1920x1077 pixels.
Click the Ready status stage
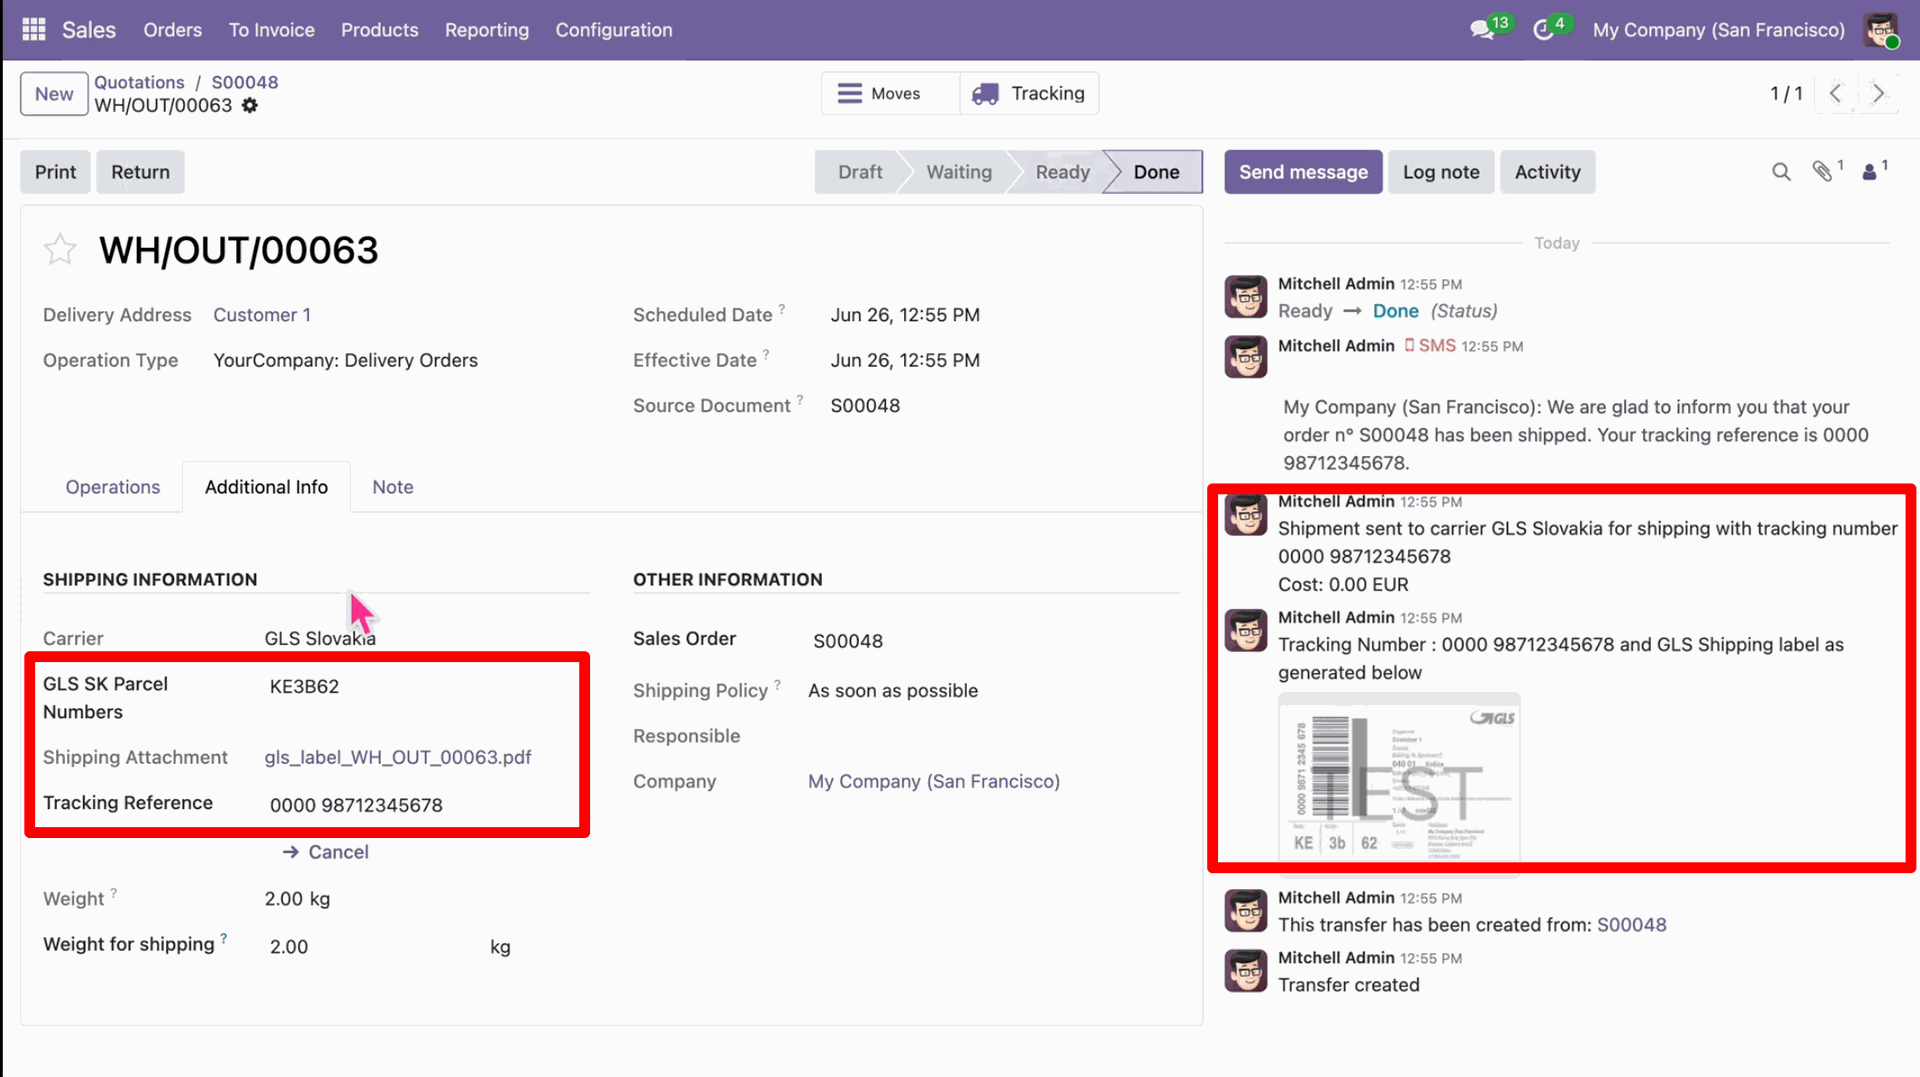point(1062,172)
